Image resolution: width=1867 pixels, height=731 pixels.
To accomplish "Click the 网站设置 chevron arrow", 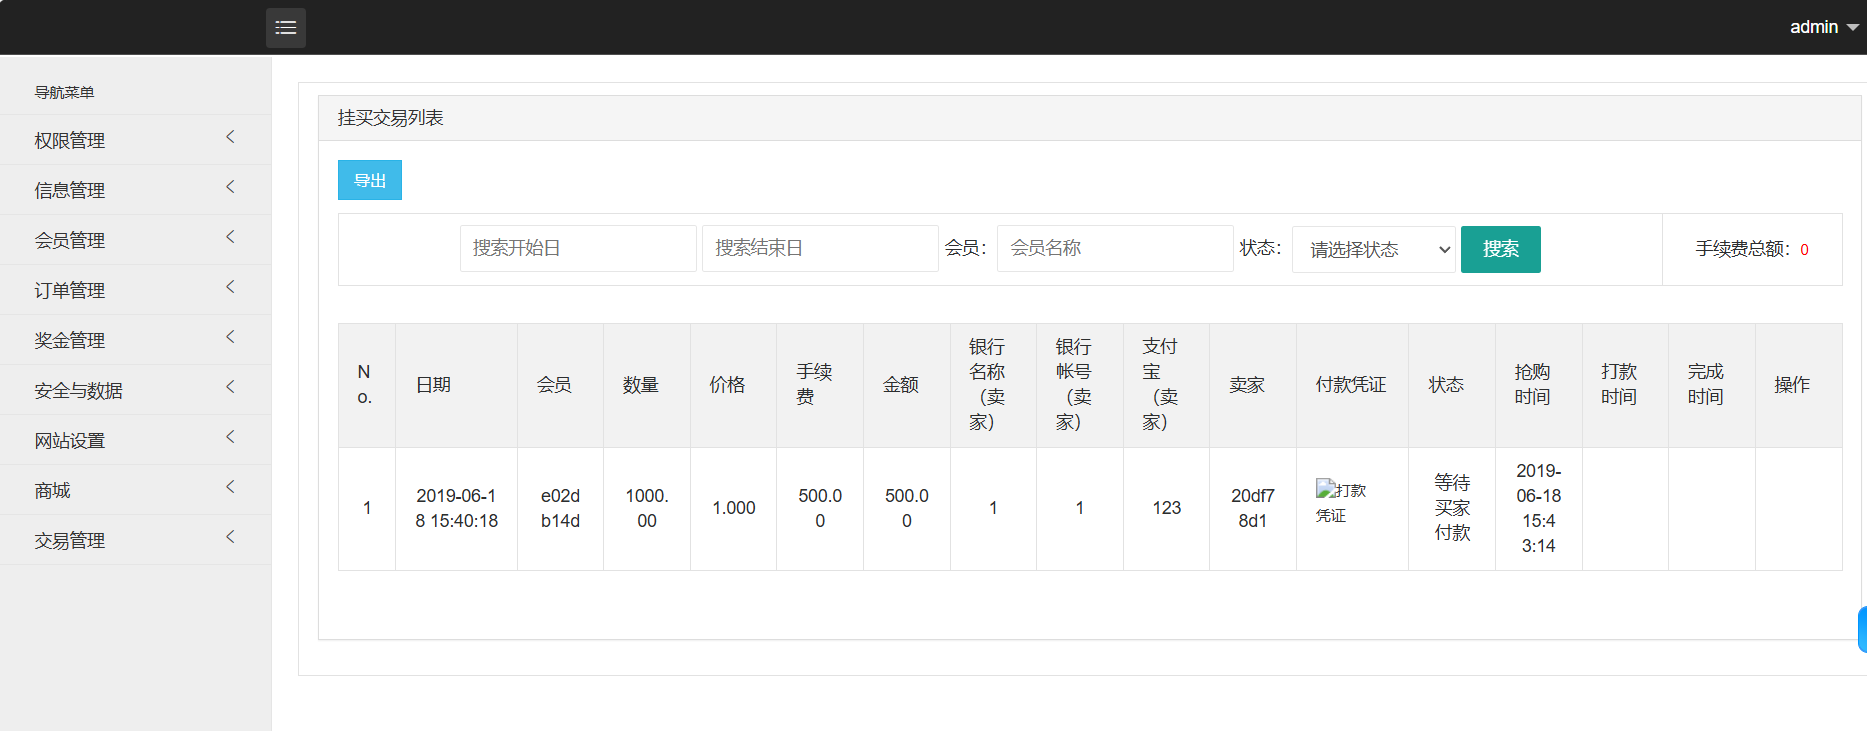I will click(230, 437).
